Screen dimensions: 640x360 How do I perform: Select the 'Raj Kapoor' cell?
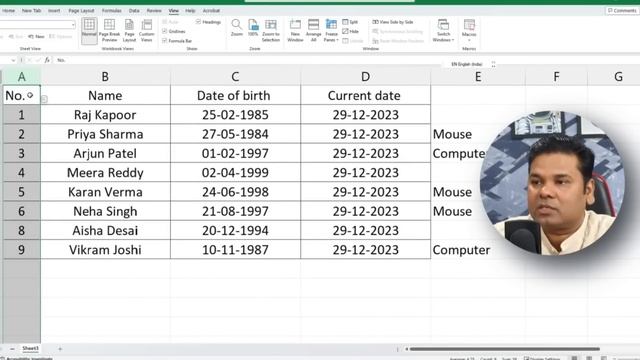click(105, 115)
